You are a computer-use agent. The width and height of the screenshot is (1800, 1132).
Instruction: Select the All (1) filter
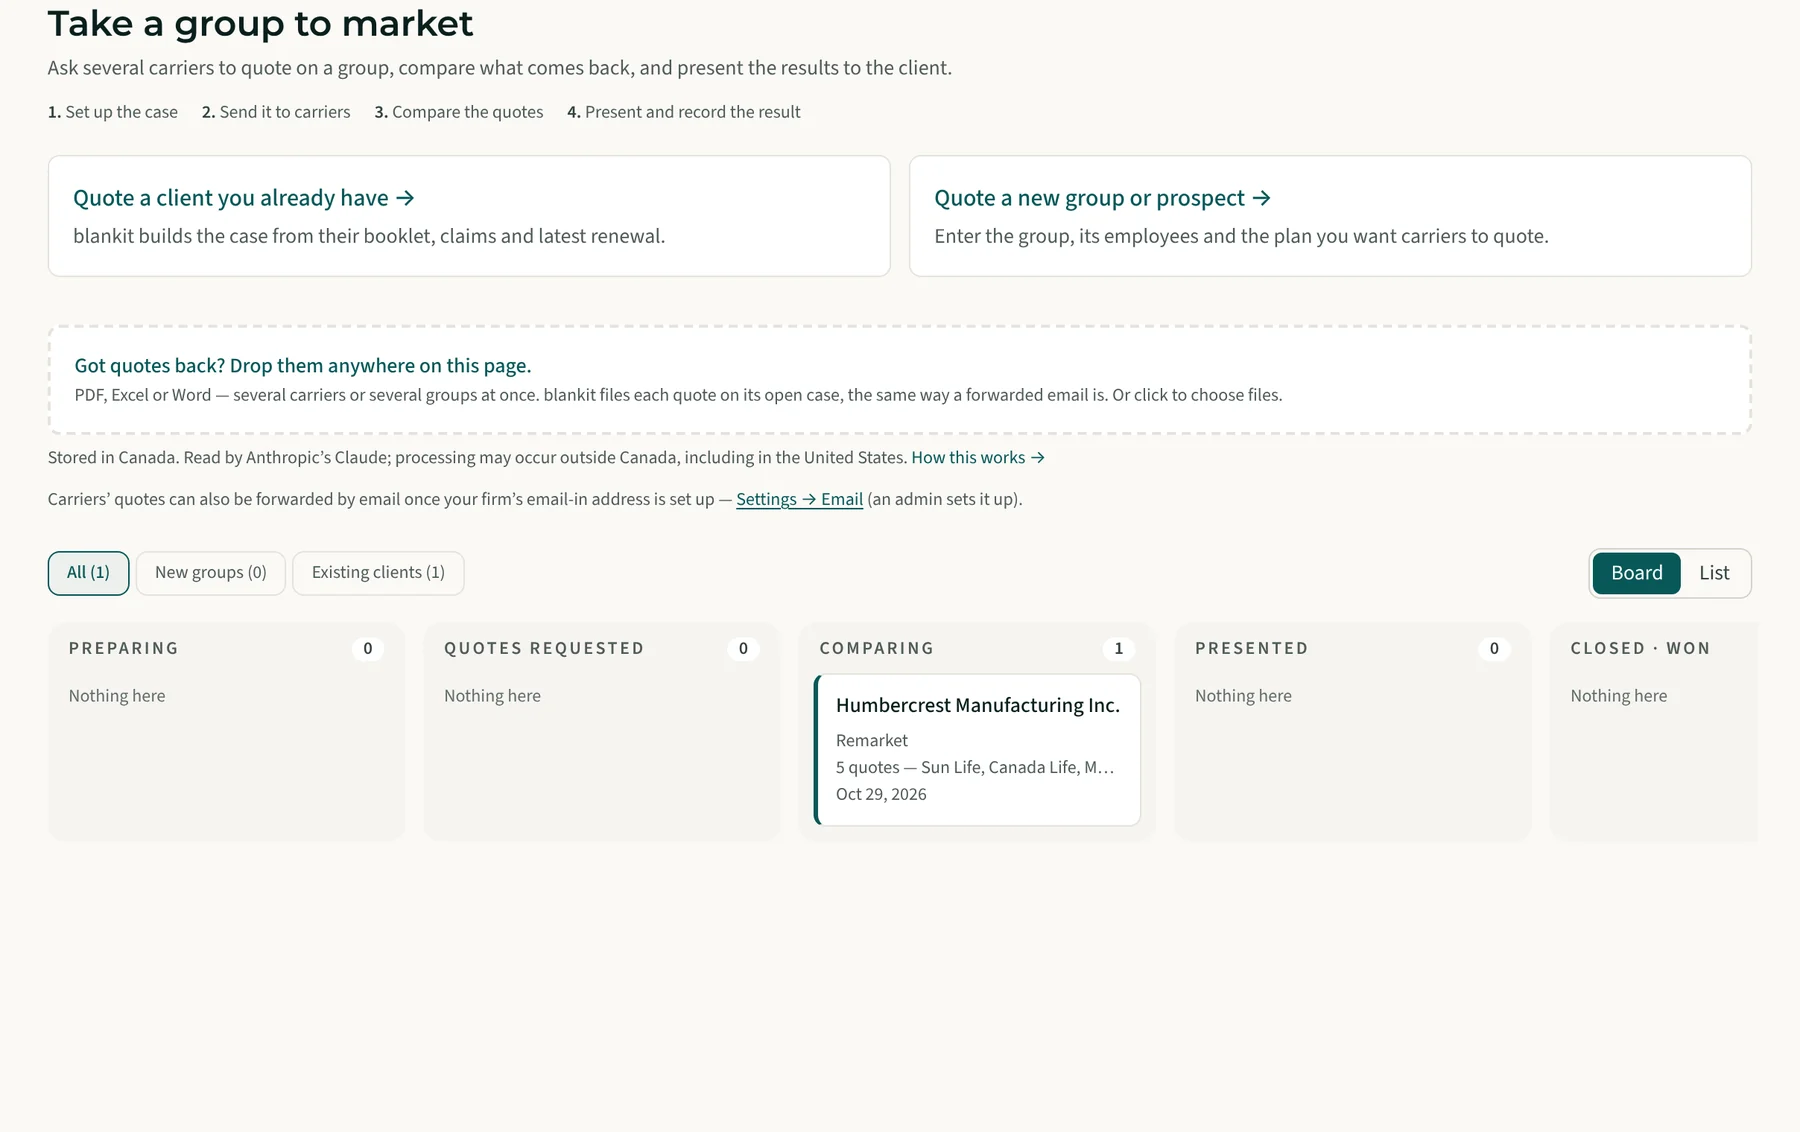pos(88,573)
